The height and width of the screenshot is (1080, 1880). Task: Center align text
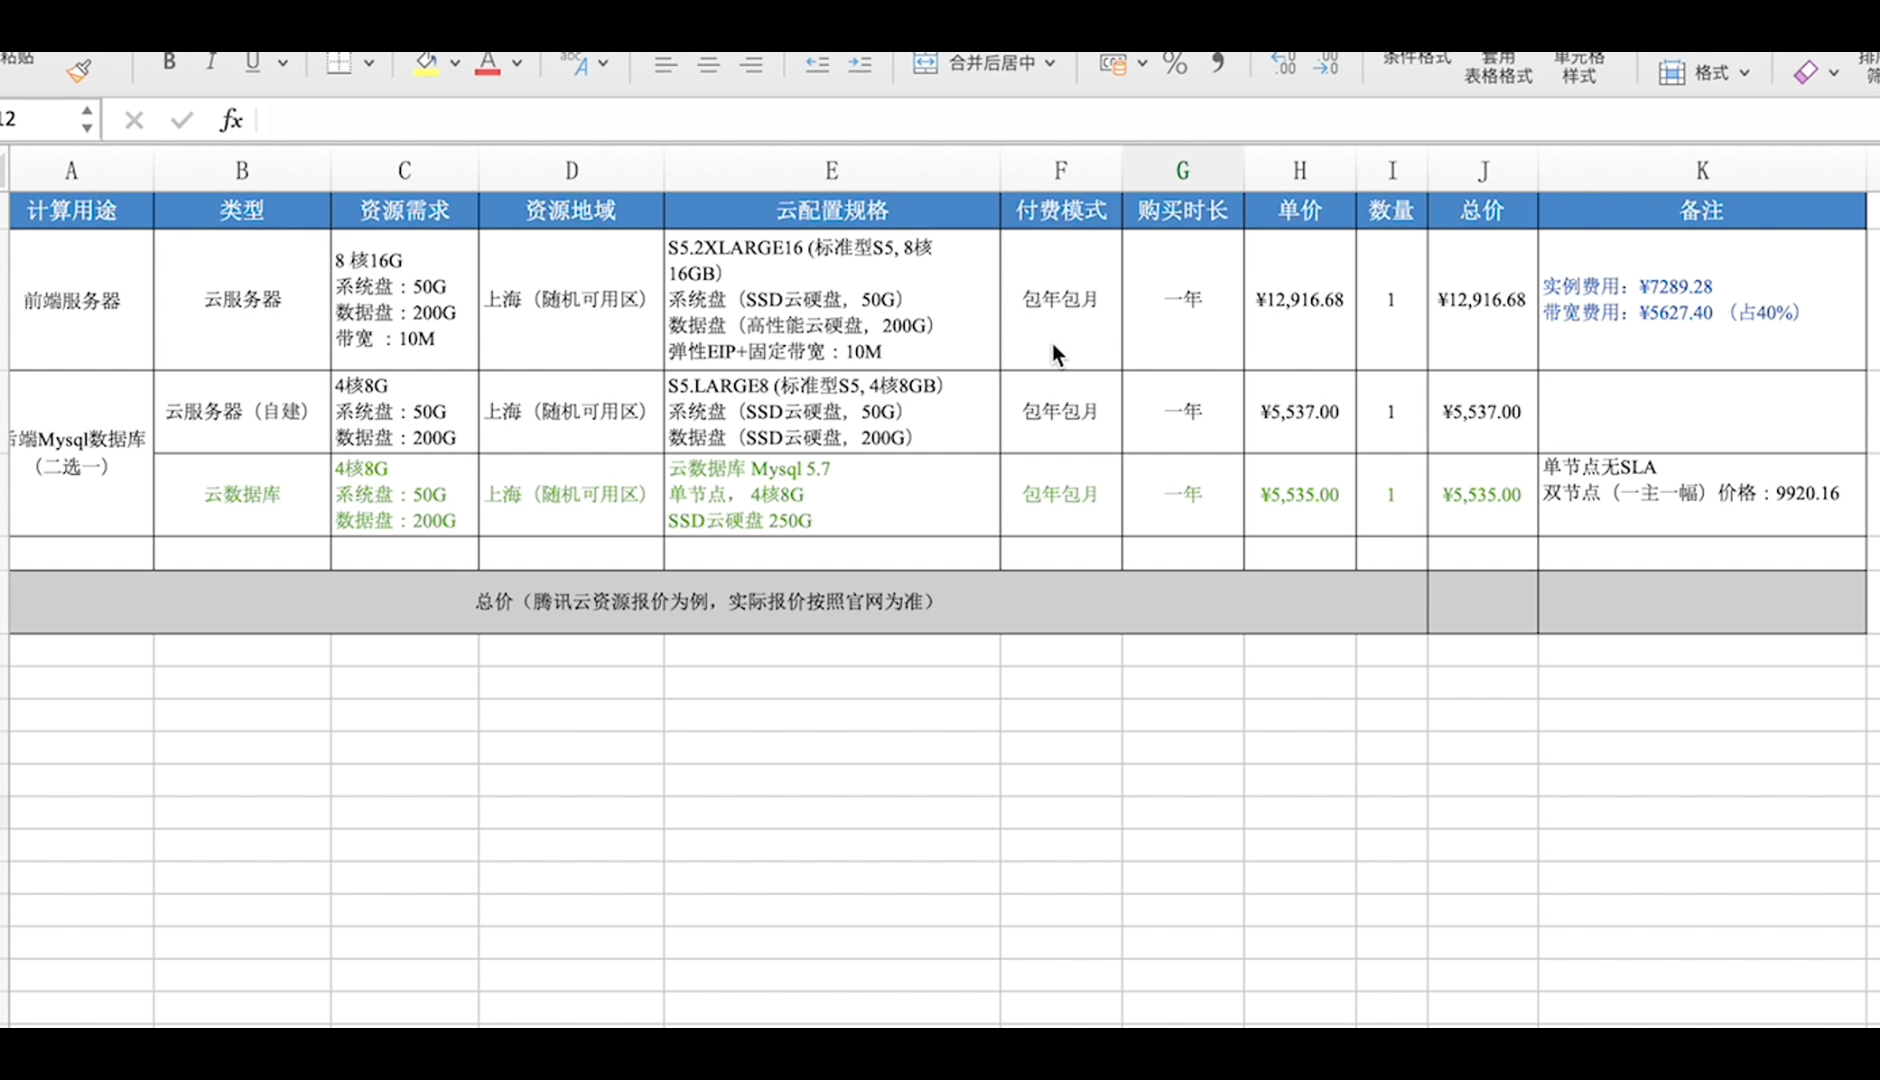[709, 65]
